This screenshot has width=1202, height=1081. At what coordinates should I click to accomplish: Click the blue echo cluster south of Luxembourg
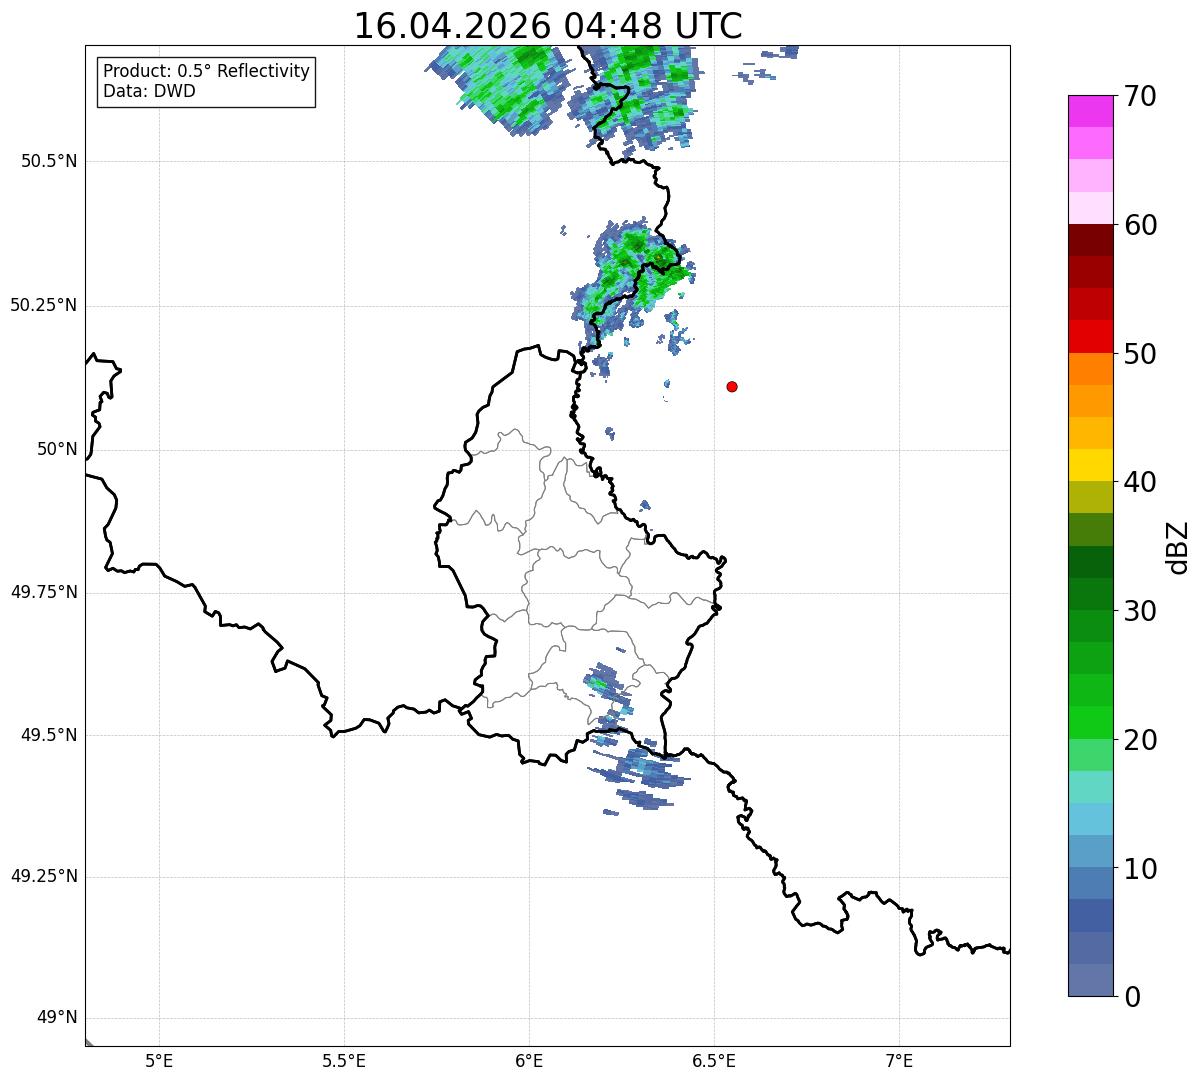(638, 775)
